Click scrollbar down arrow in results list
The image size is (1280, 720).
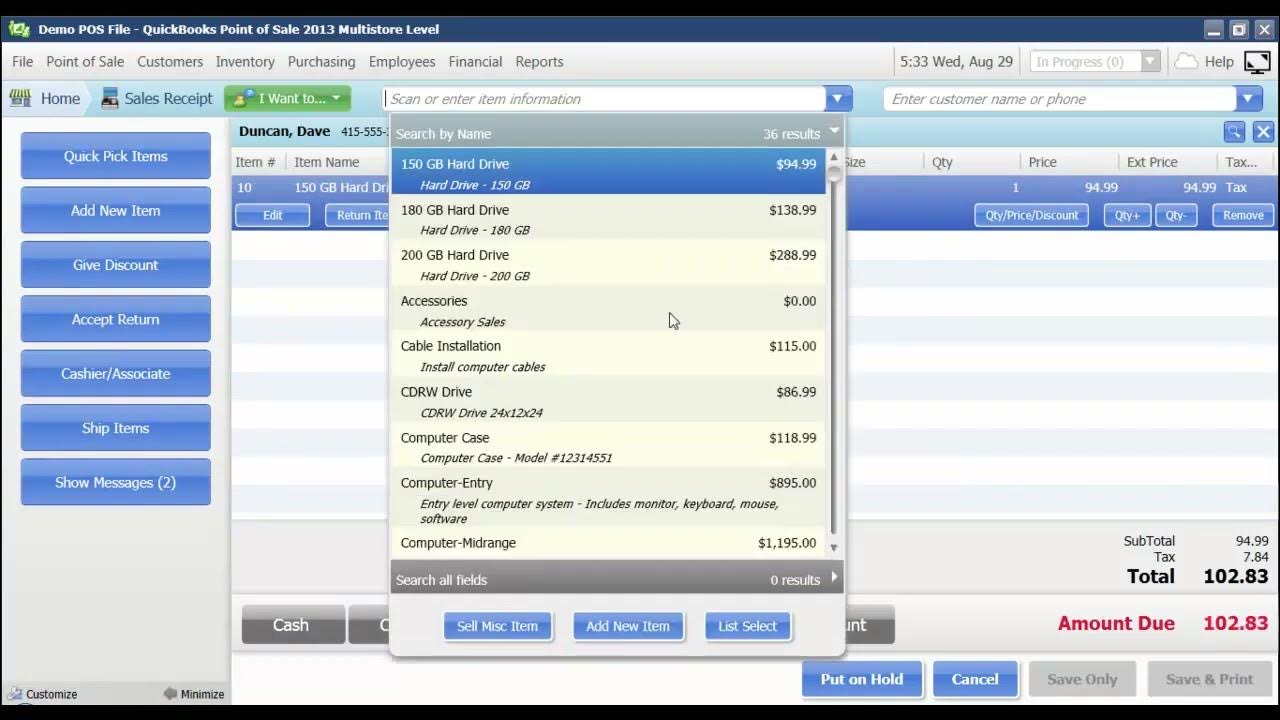click(x=834, y=548)
